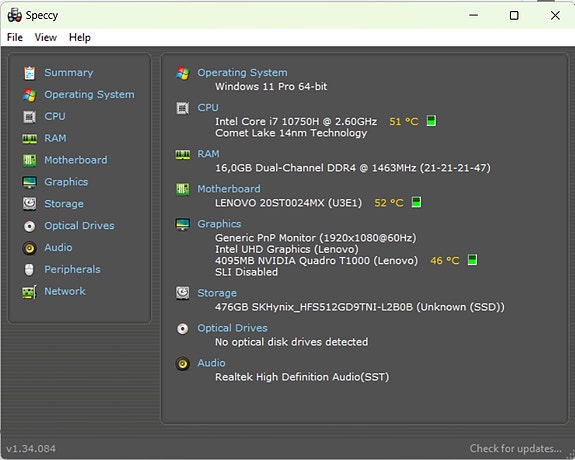Click the Optical Drives disc icon in sidebar
This screenshot has height=460, width=575.
tap(29, 226)
